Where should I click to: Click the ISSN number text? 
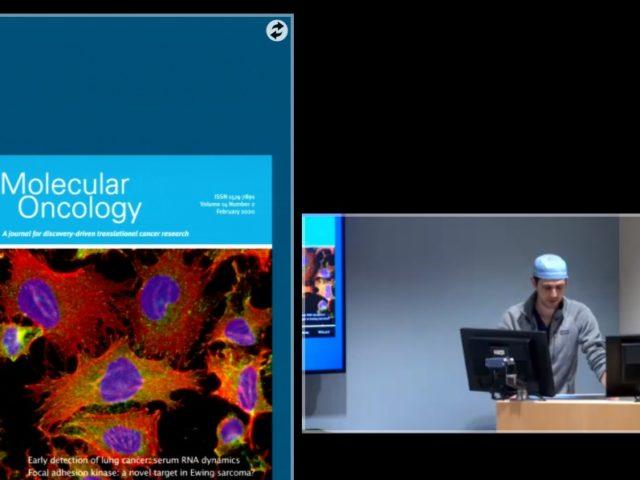pyautogui.click(x=234, y=197)
